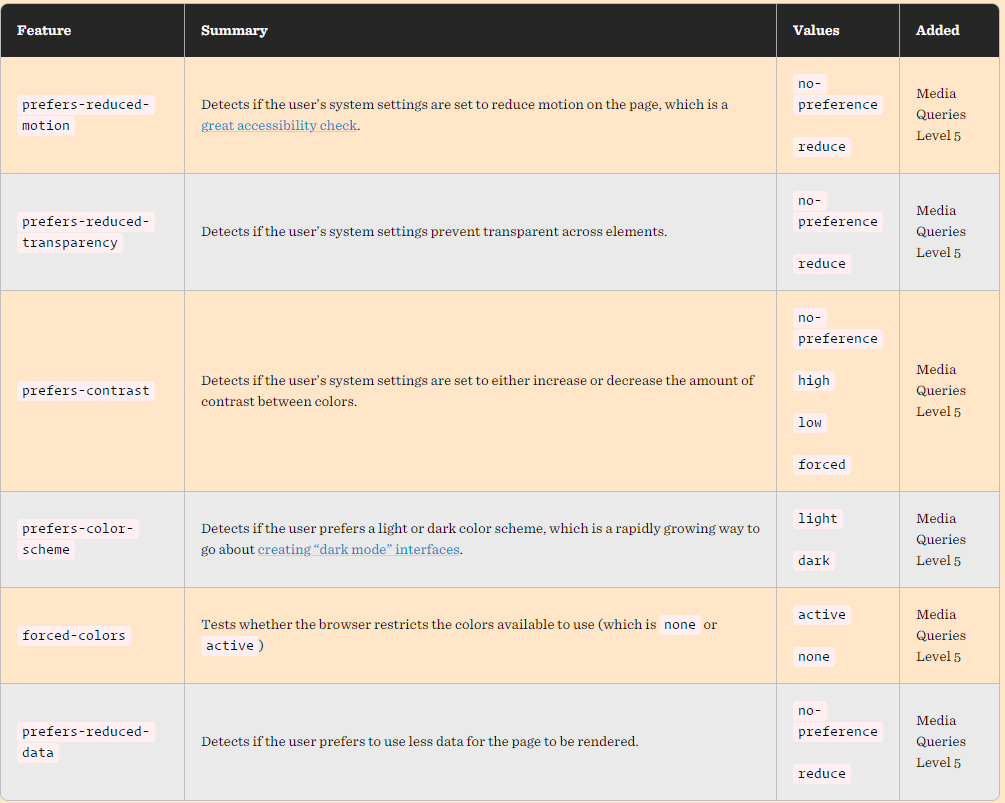Click 'none' in the forced-colors Values cell
Screen dimensions: 1005x803
814,657
